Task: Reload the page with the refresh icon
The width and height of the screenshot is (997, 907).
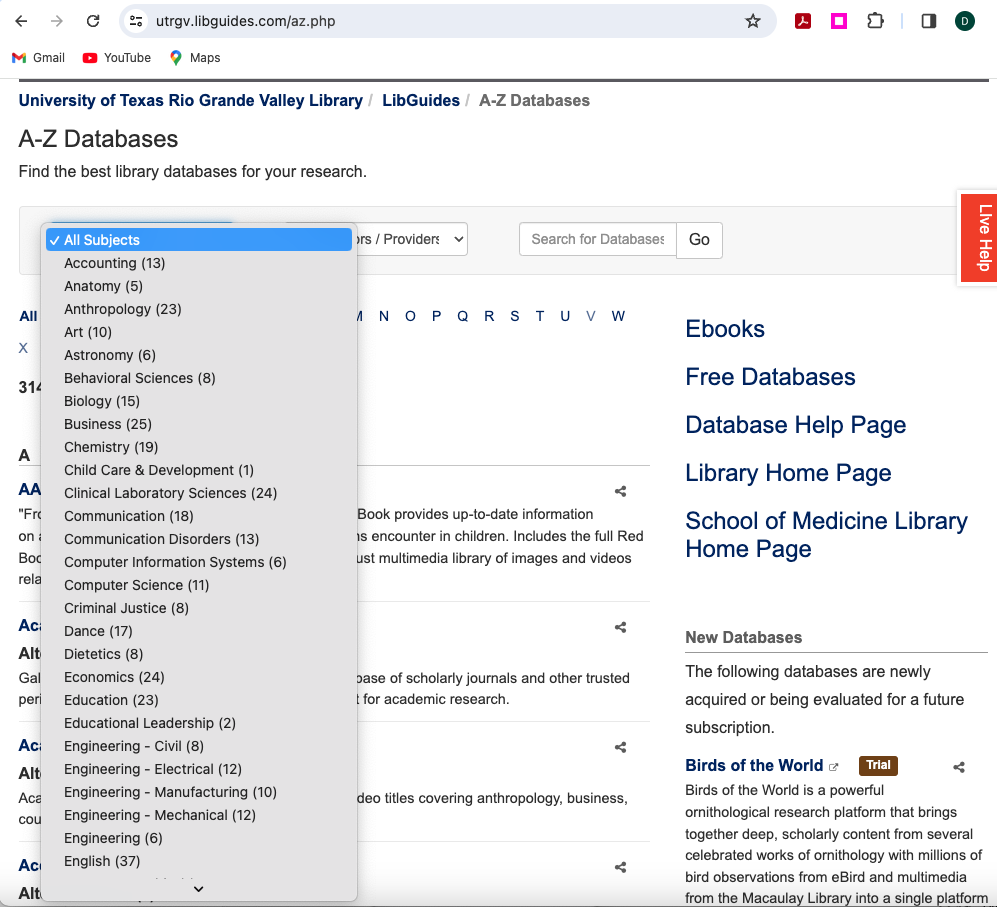Action: tap(91, 20)
